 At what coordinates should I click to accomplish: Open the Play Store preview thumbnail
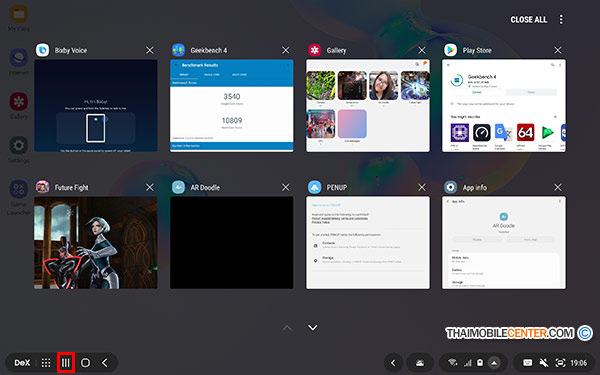[x=504, y=106]
